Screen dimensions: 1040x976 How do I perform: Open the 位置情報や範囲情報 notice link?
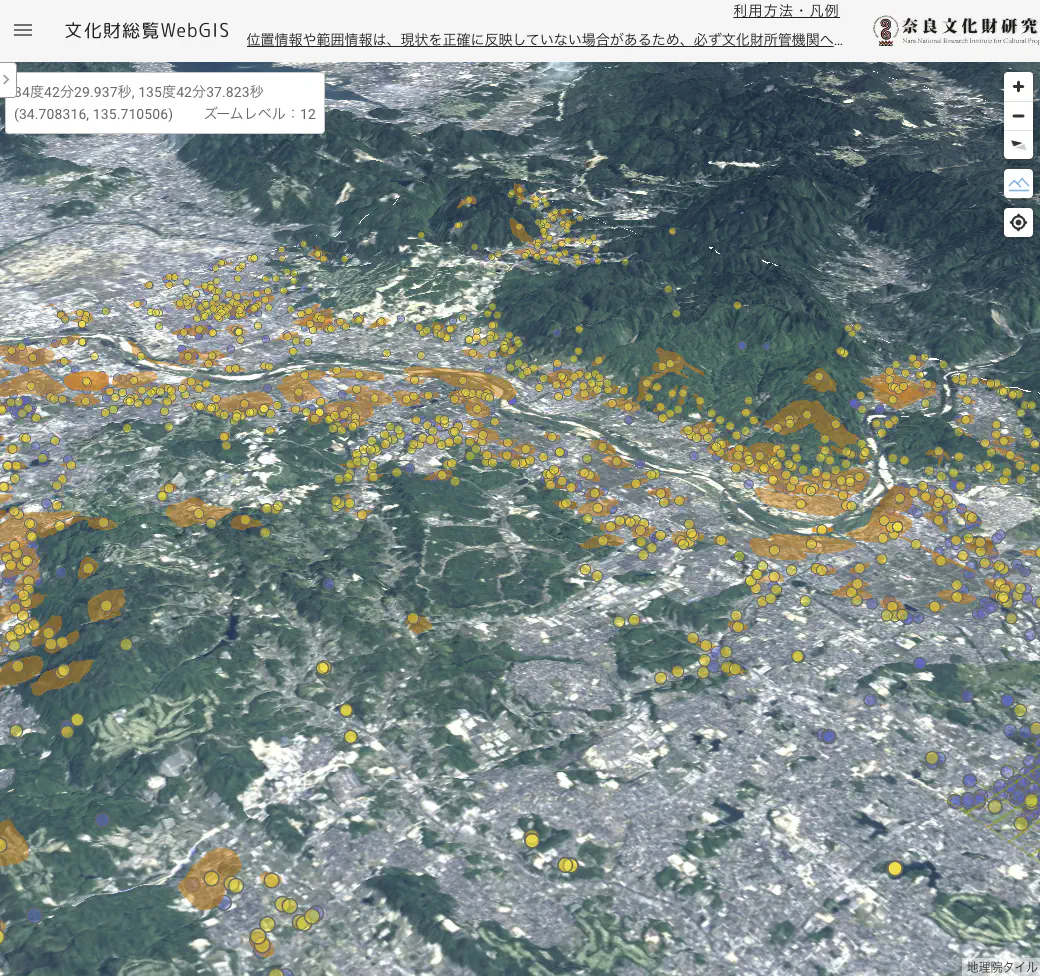[545, 40]
